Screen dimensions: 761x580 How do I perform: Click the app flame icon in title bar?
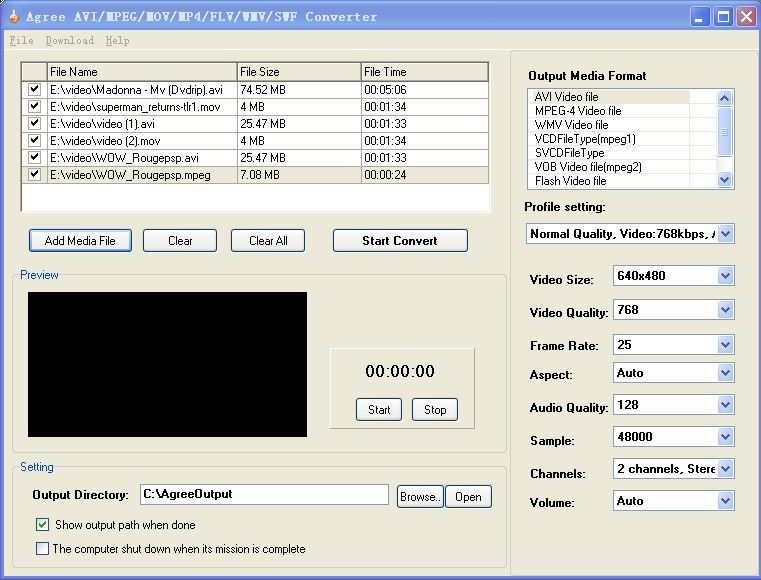13,16
